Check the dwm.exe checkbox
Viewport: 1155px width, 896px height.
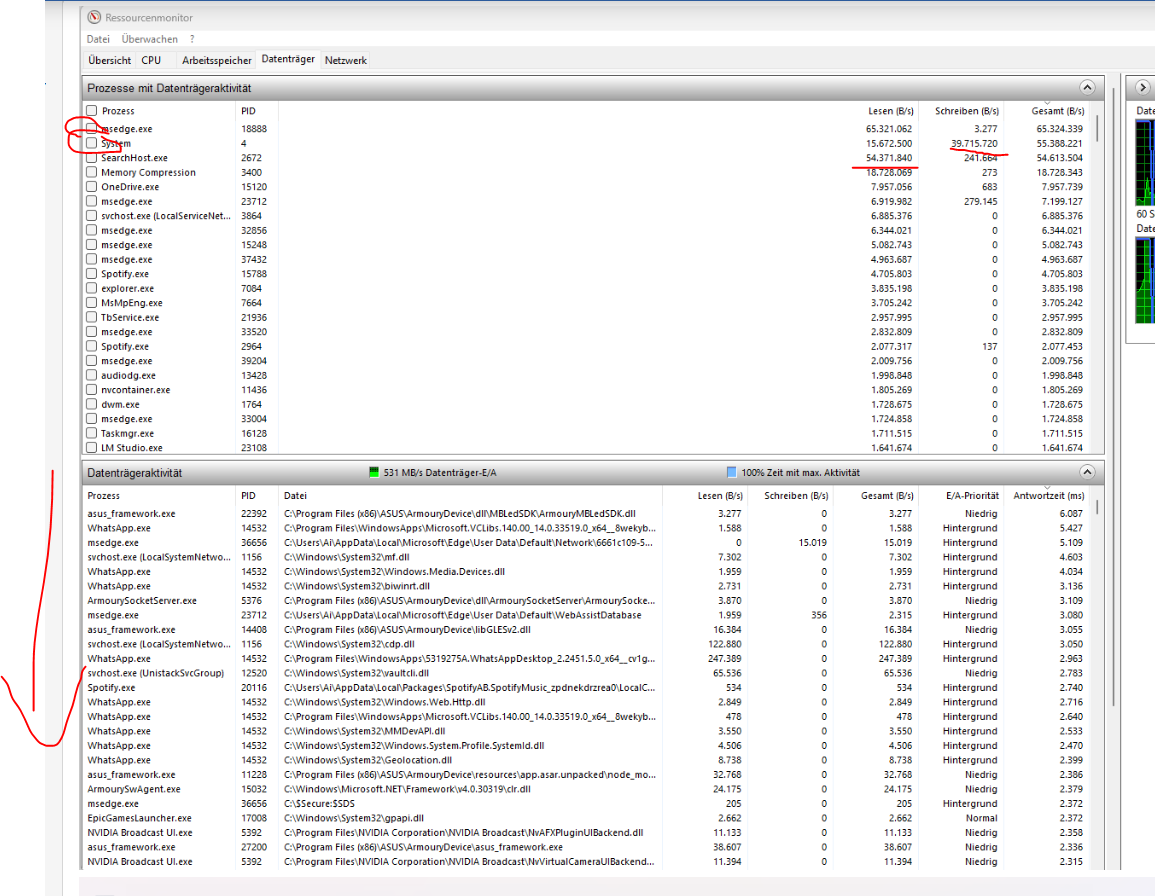point(91,404)
